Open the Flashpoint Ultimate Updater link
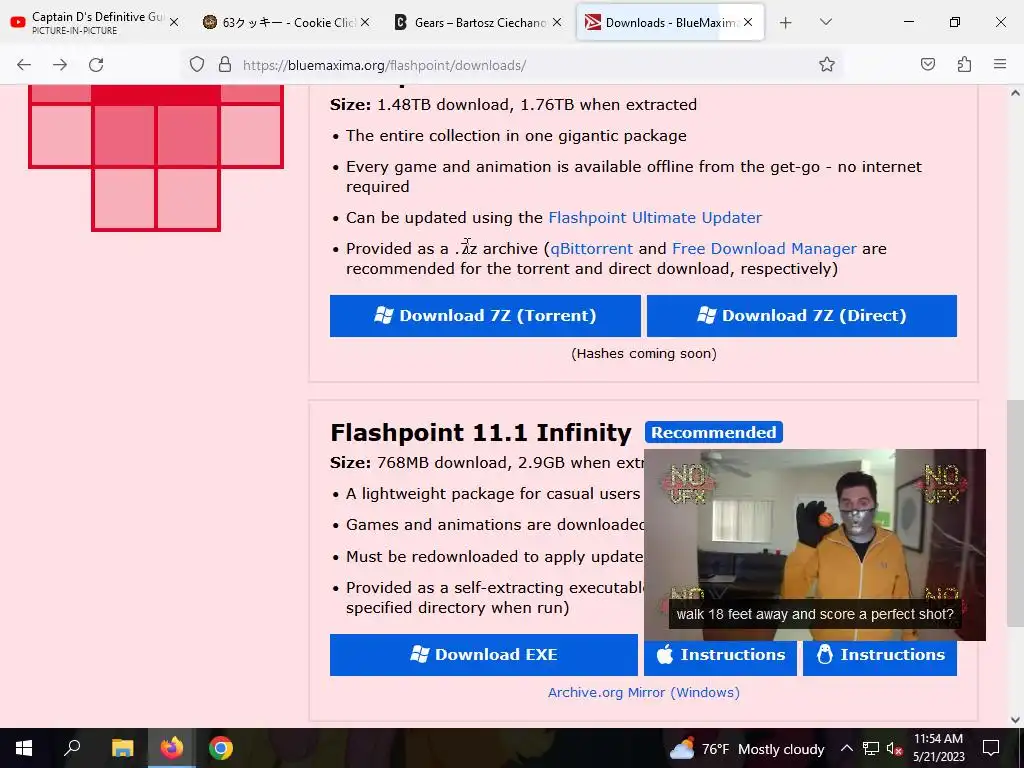Screen dimensions: 1024x768 (x=655, y=217)
